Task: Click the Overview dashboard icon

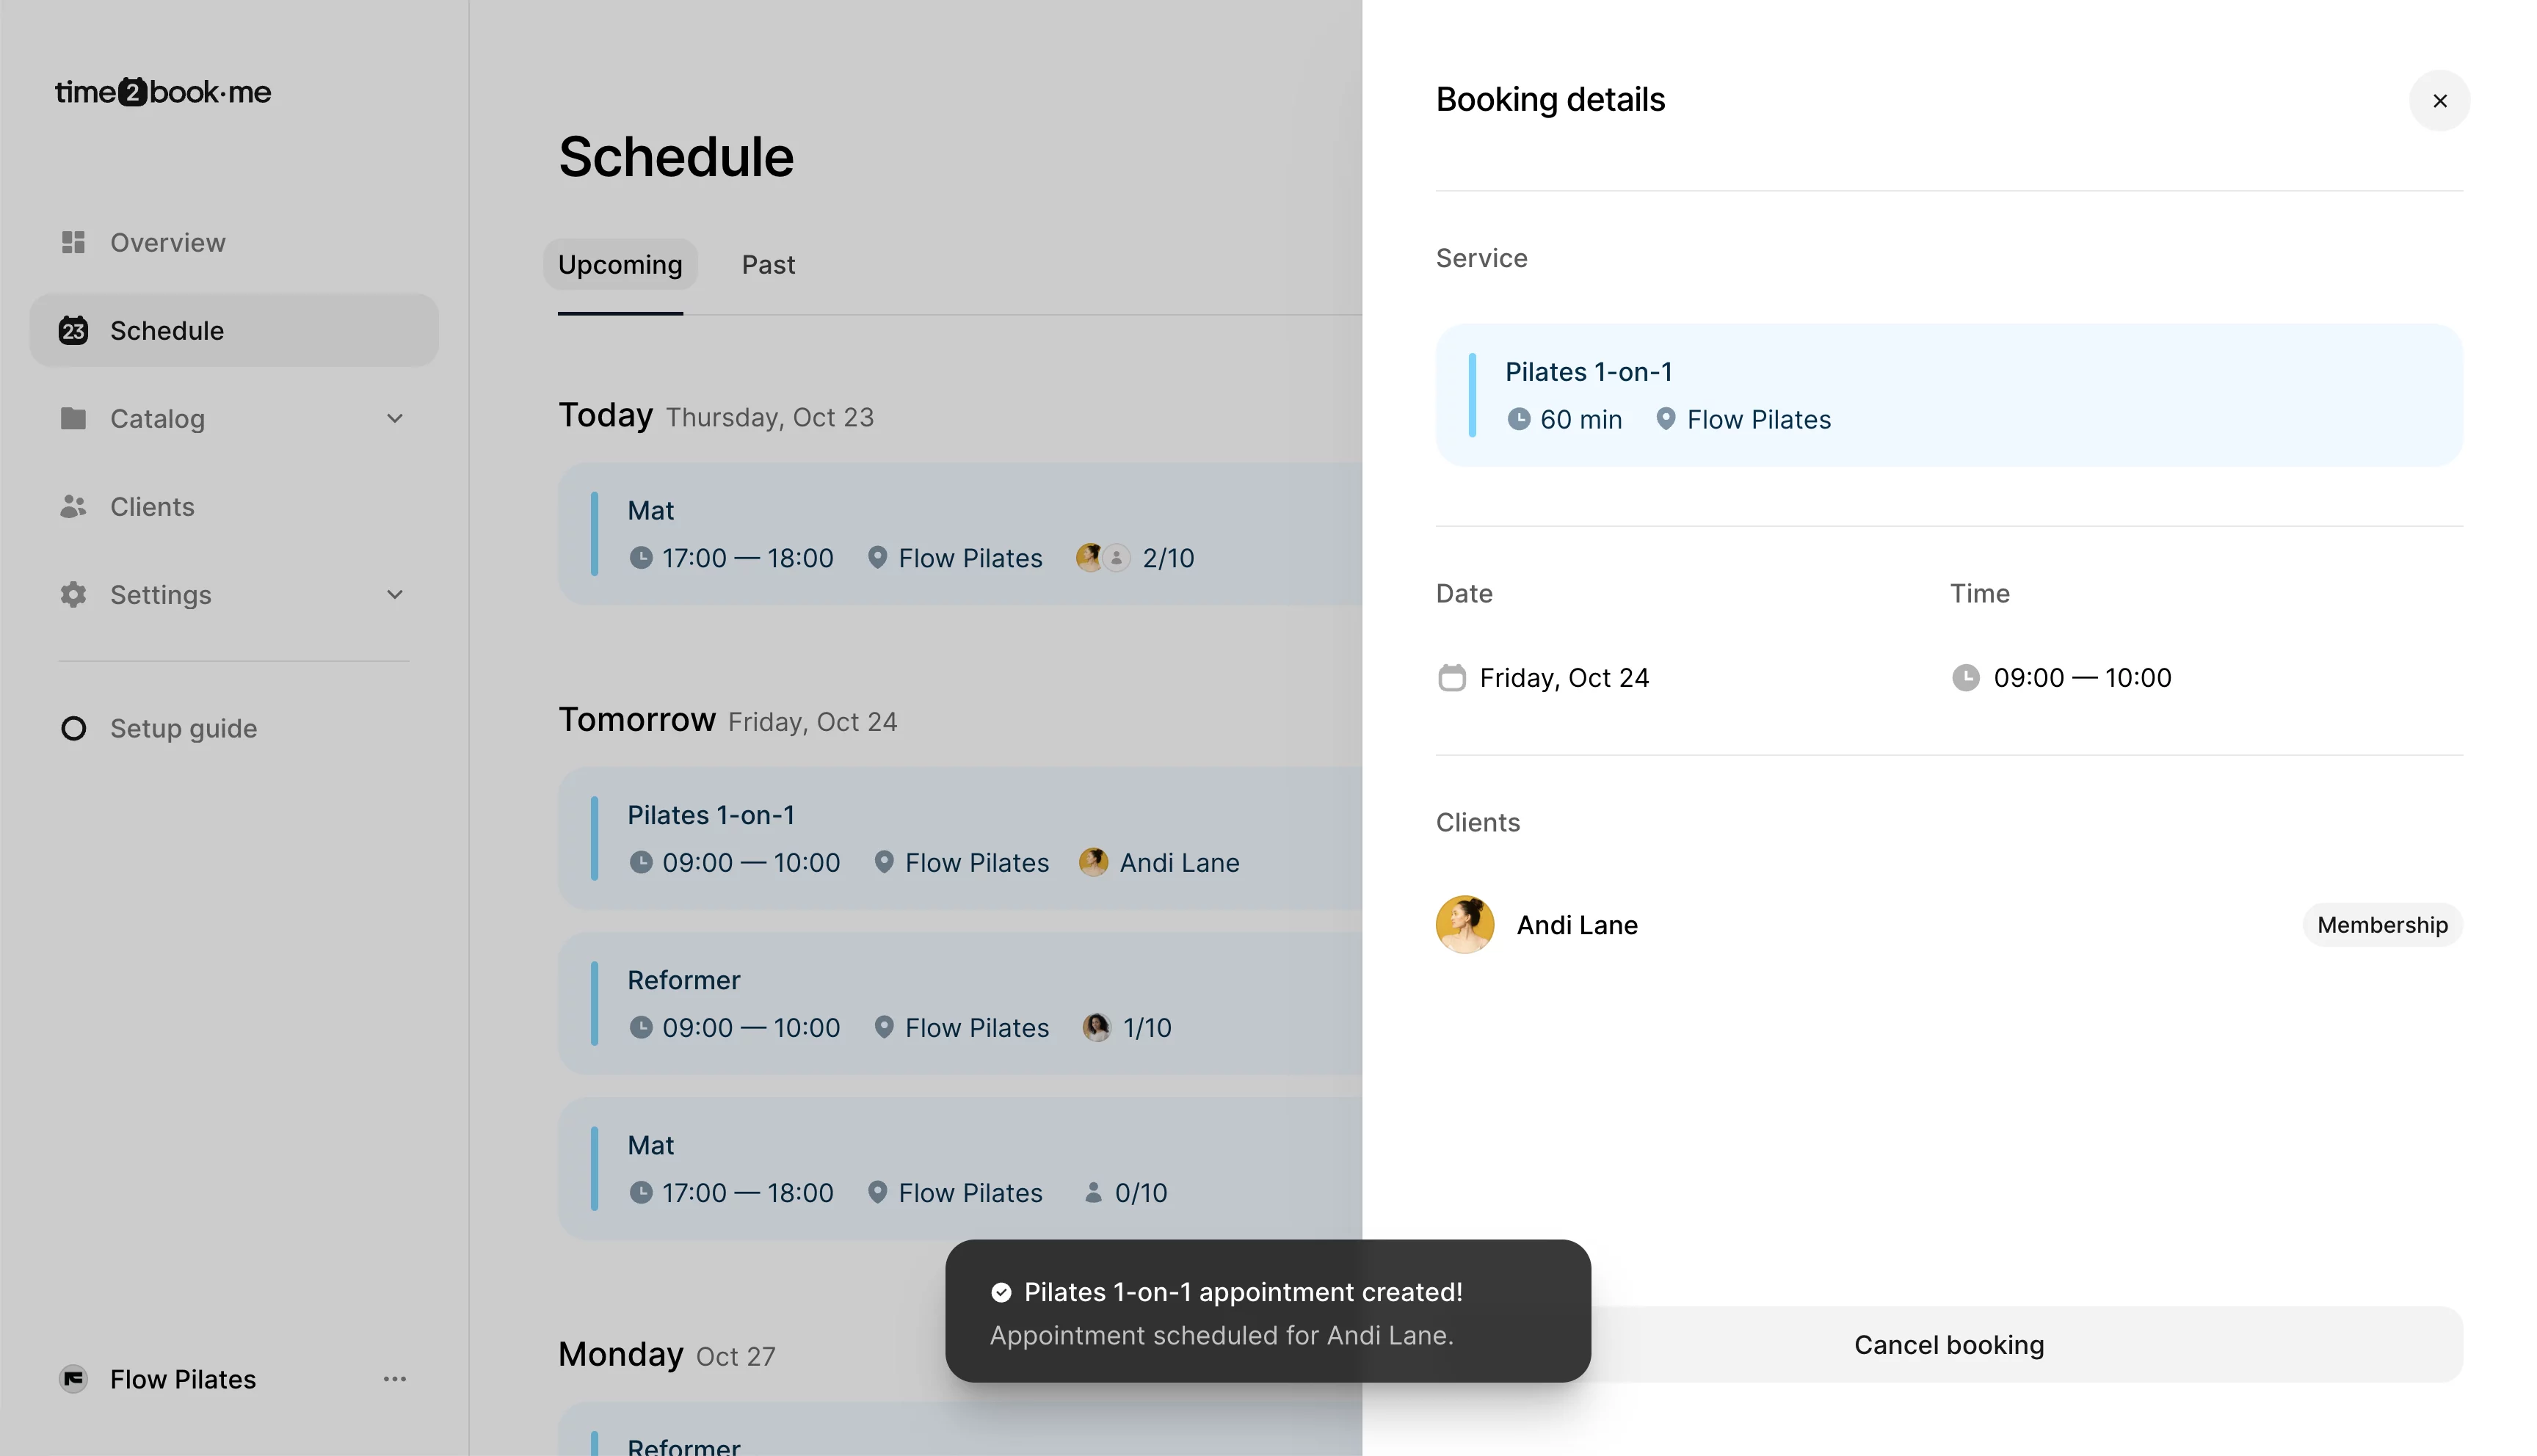Action: 73,242
